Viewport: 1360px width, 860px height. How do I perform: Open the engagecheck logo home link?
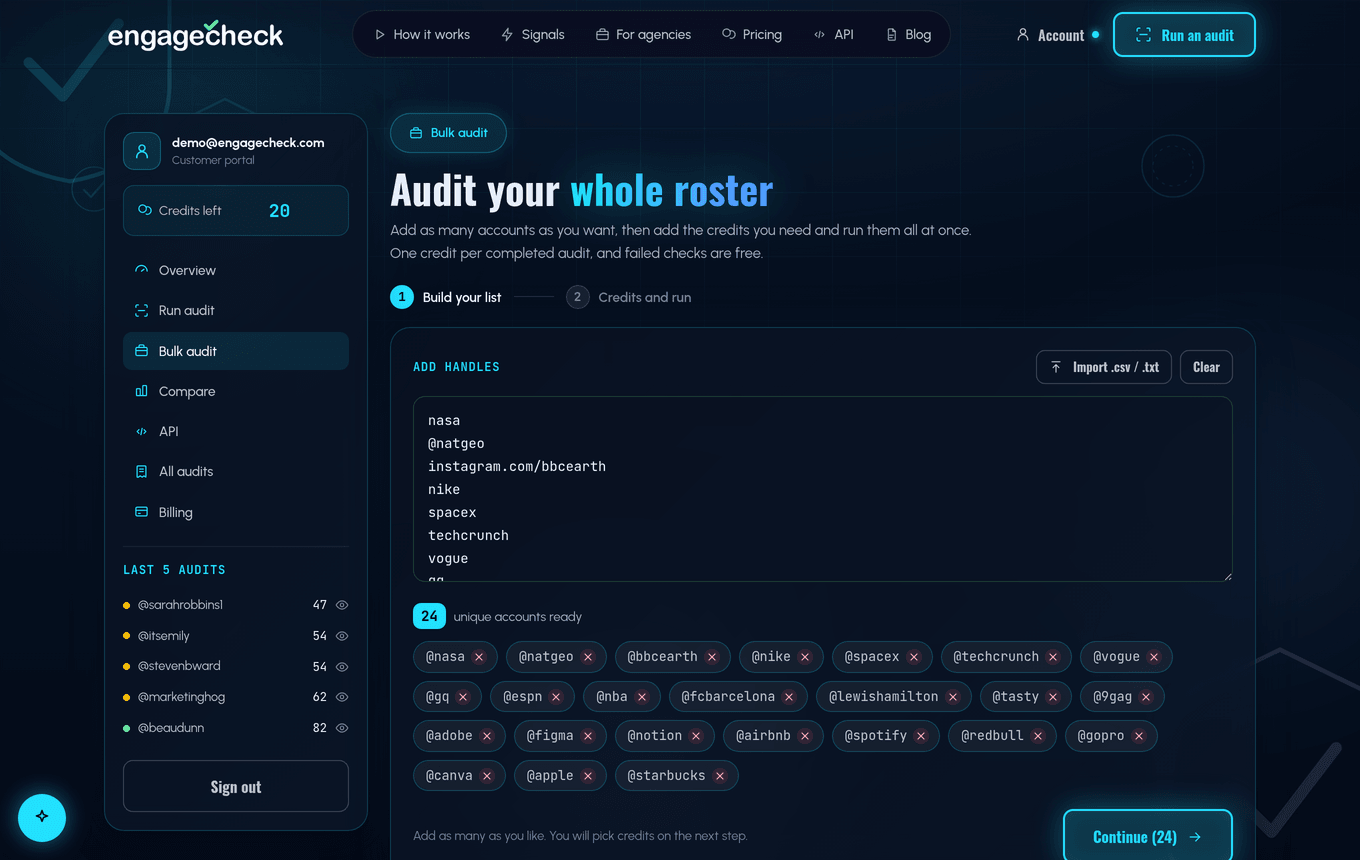(196, 35)
